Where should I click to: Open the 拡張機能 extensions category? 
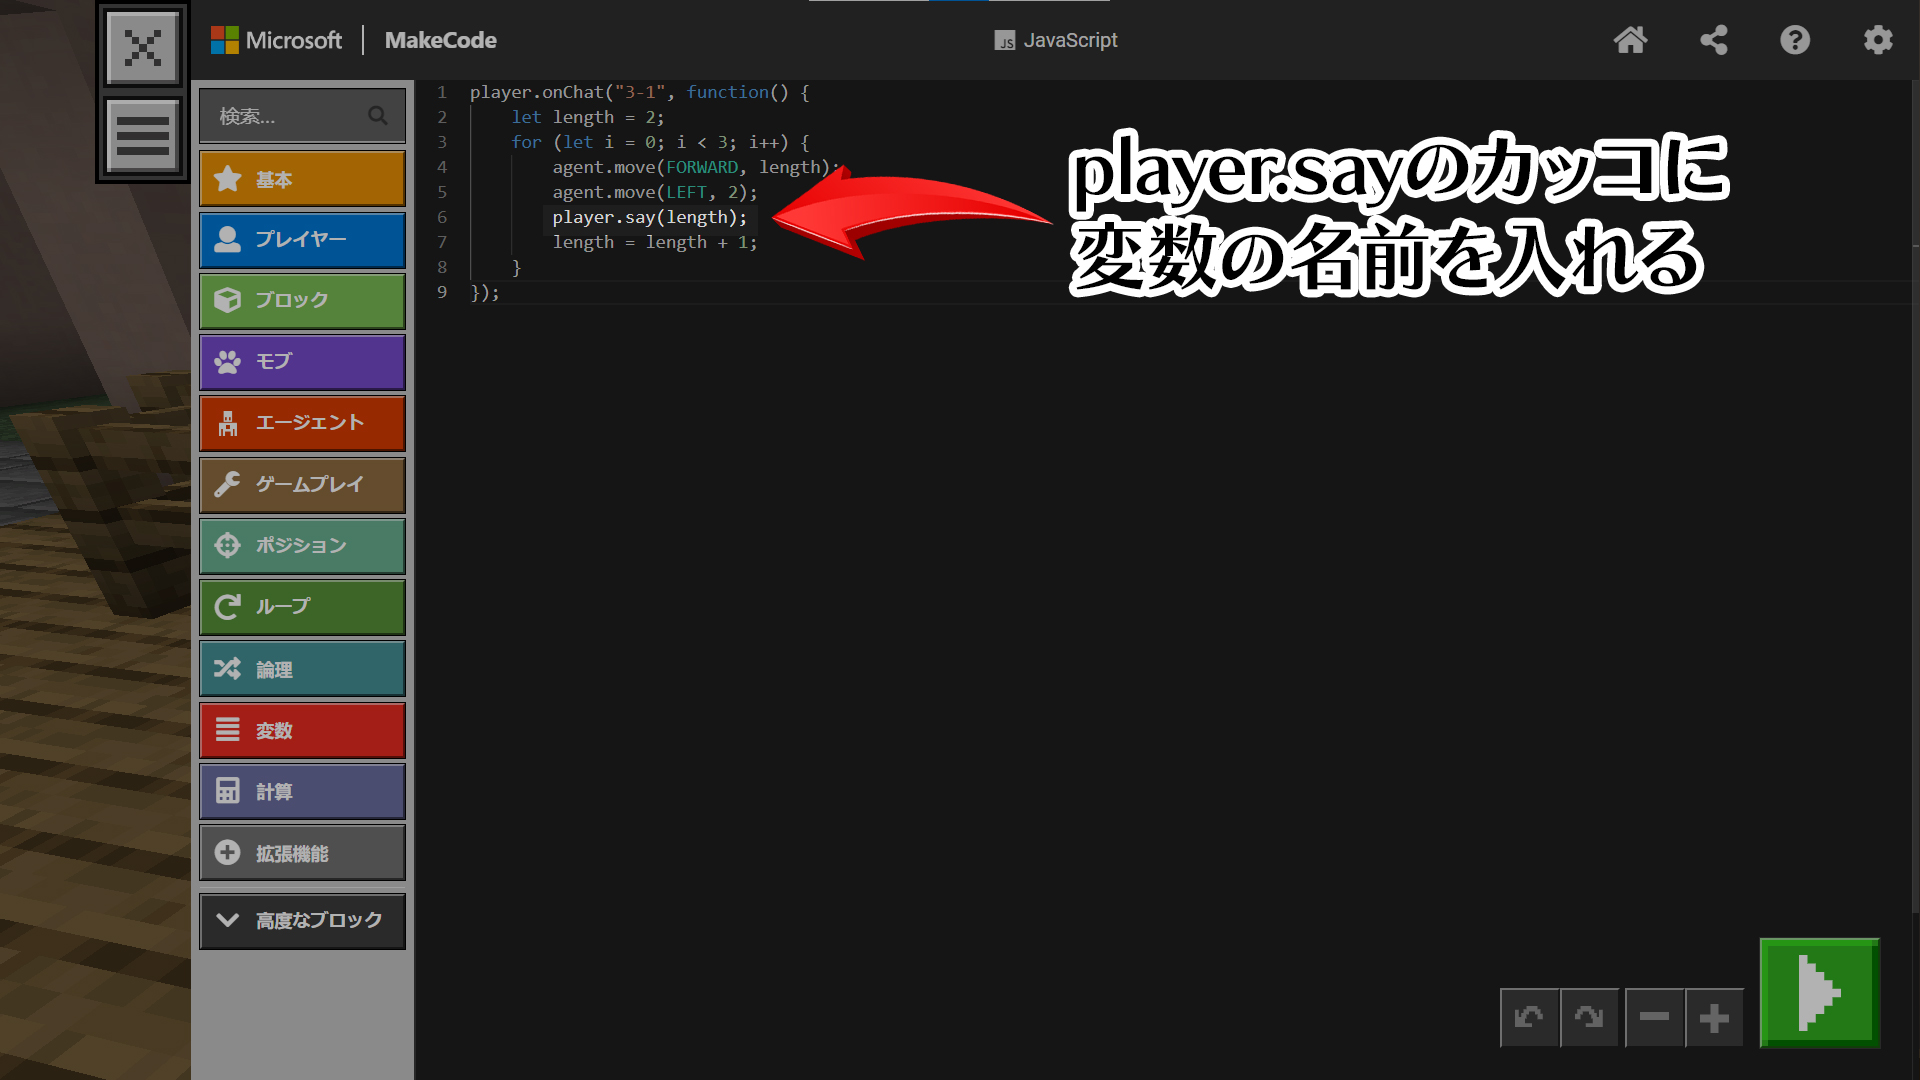pos(302,853)
